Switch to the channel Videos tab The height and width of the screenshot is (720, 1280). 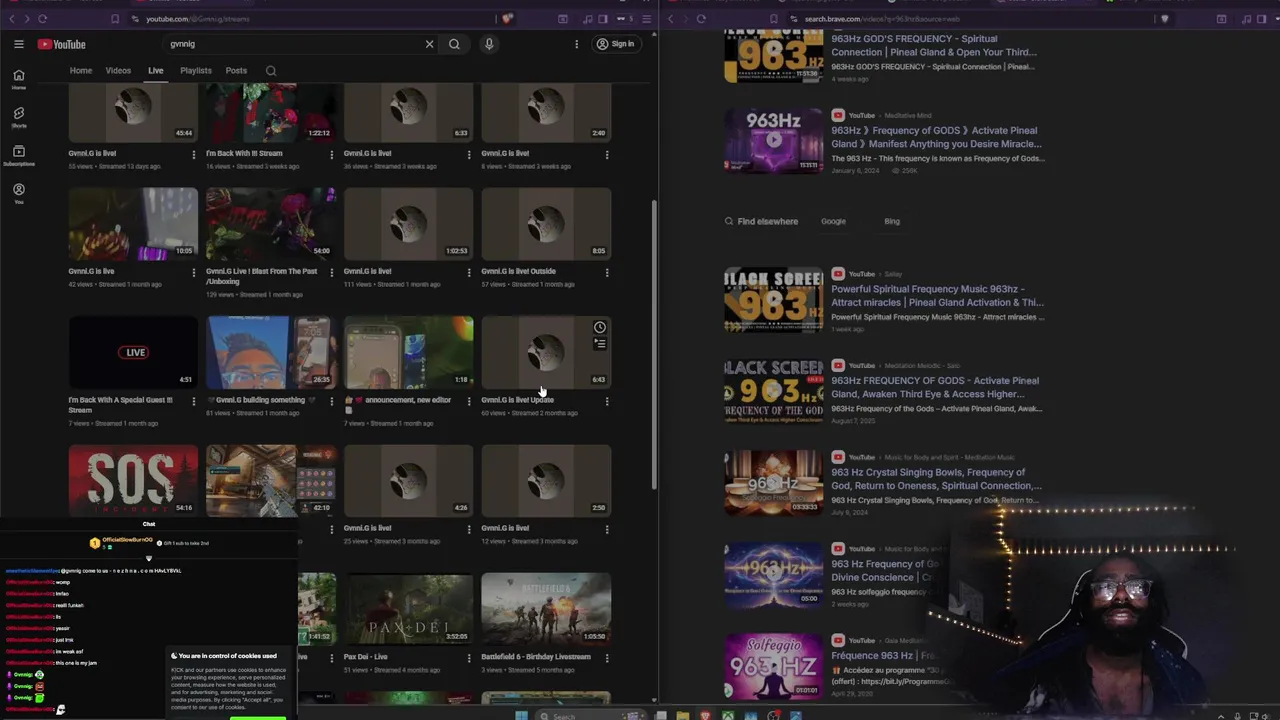[118, 71]
